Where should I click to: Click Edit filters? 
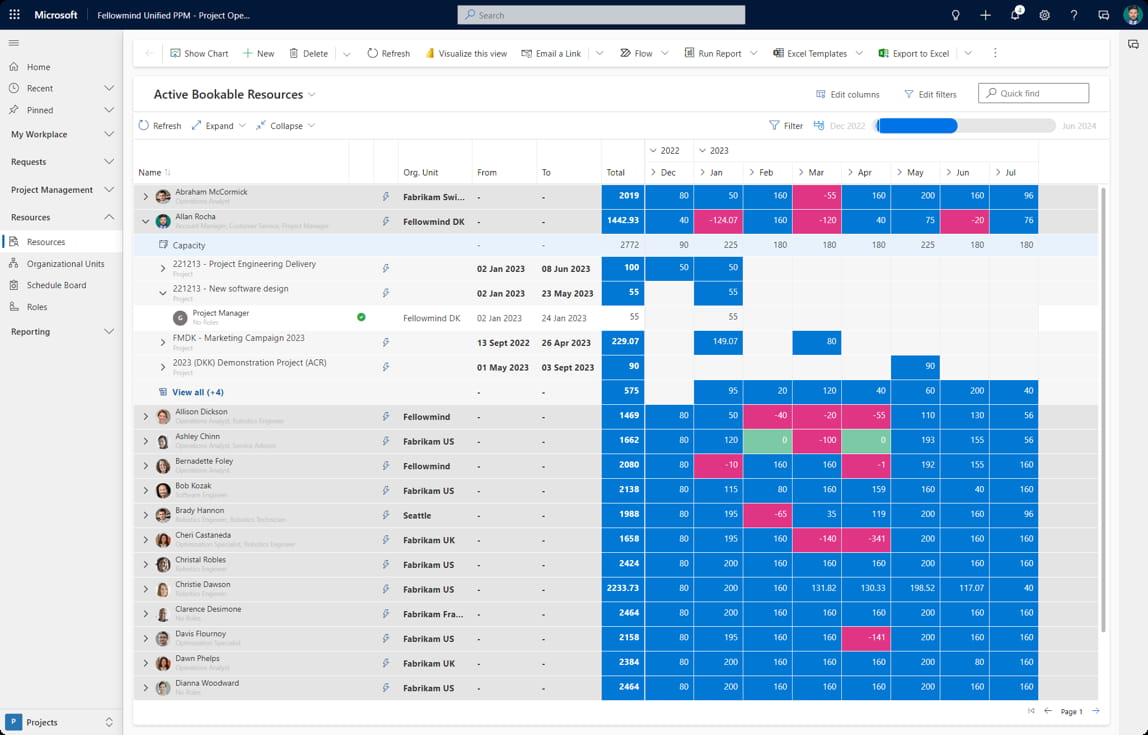click(x=930, y=94)
